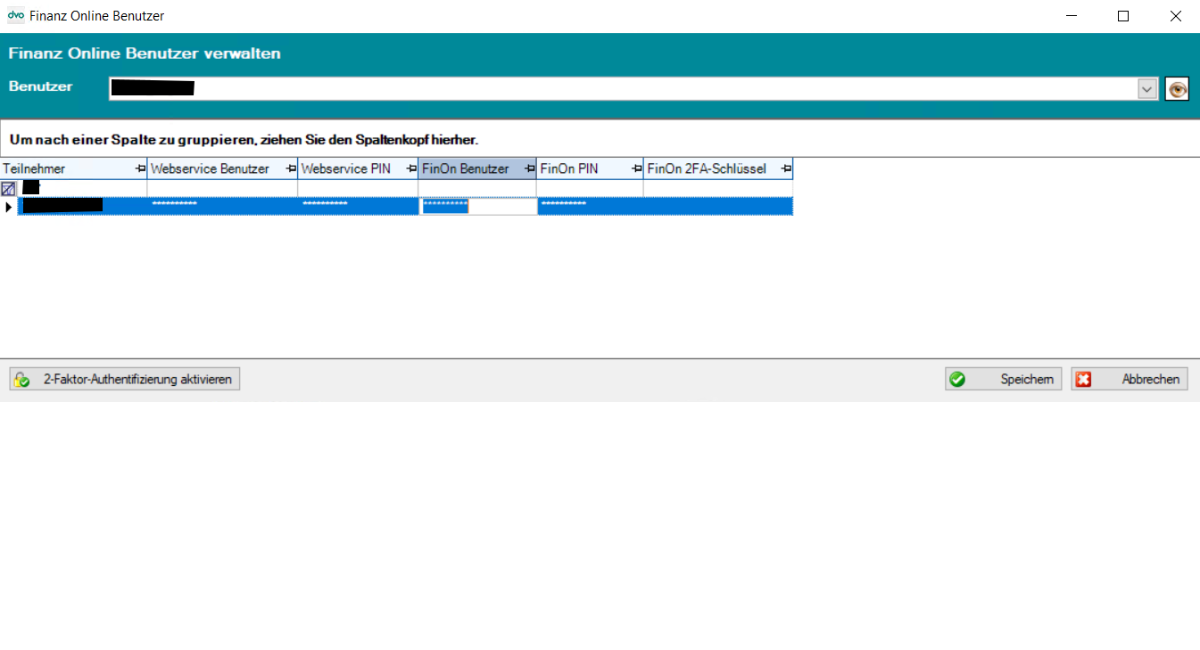
Task: Click the pin icon in FinOn Benutzer header
Action: point(530,169)
